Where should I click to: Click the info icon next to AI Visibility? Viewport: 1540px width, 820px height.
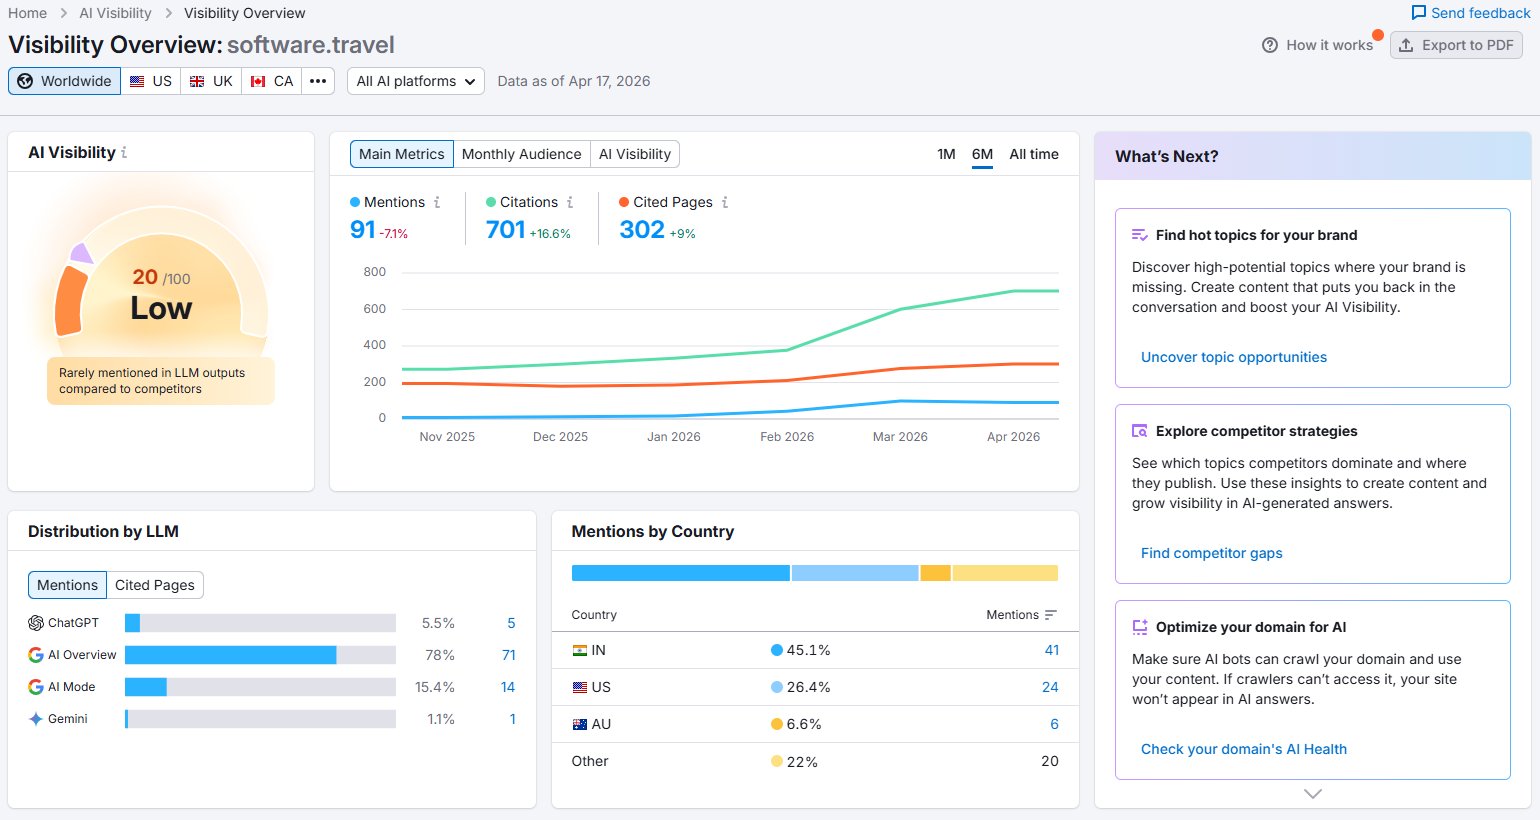pos(124,153)
